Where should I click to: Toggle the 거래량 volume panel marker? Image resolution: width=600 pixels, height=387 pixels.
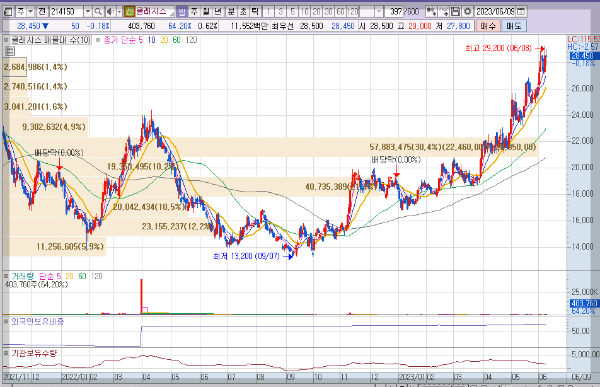(x=6, y=276)
